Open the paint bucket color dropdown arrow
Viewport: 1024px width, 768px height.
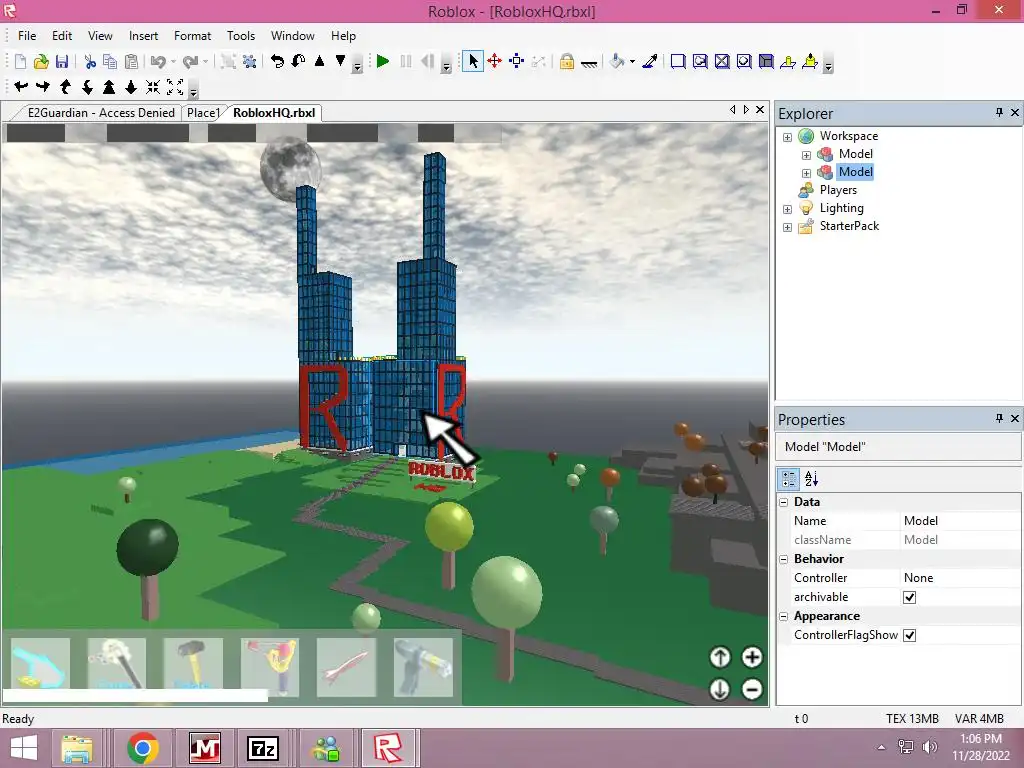pyautogui.click(x=632, y=62)
